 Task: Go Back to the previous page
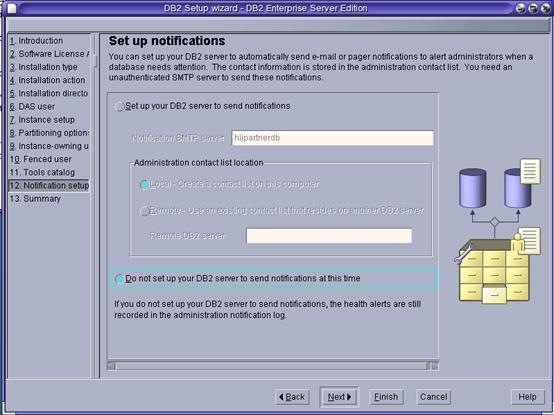[292, 397]
